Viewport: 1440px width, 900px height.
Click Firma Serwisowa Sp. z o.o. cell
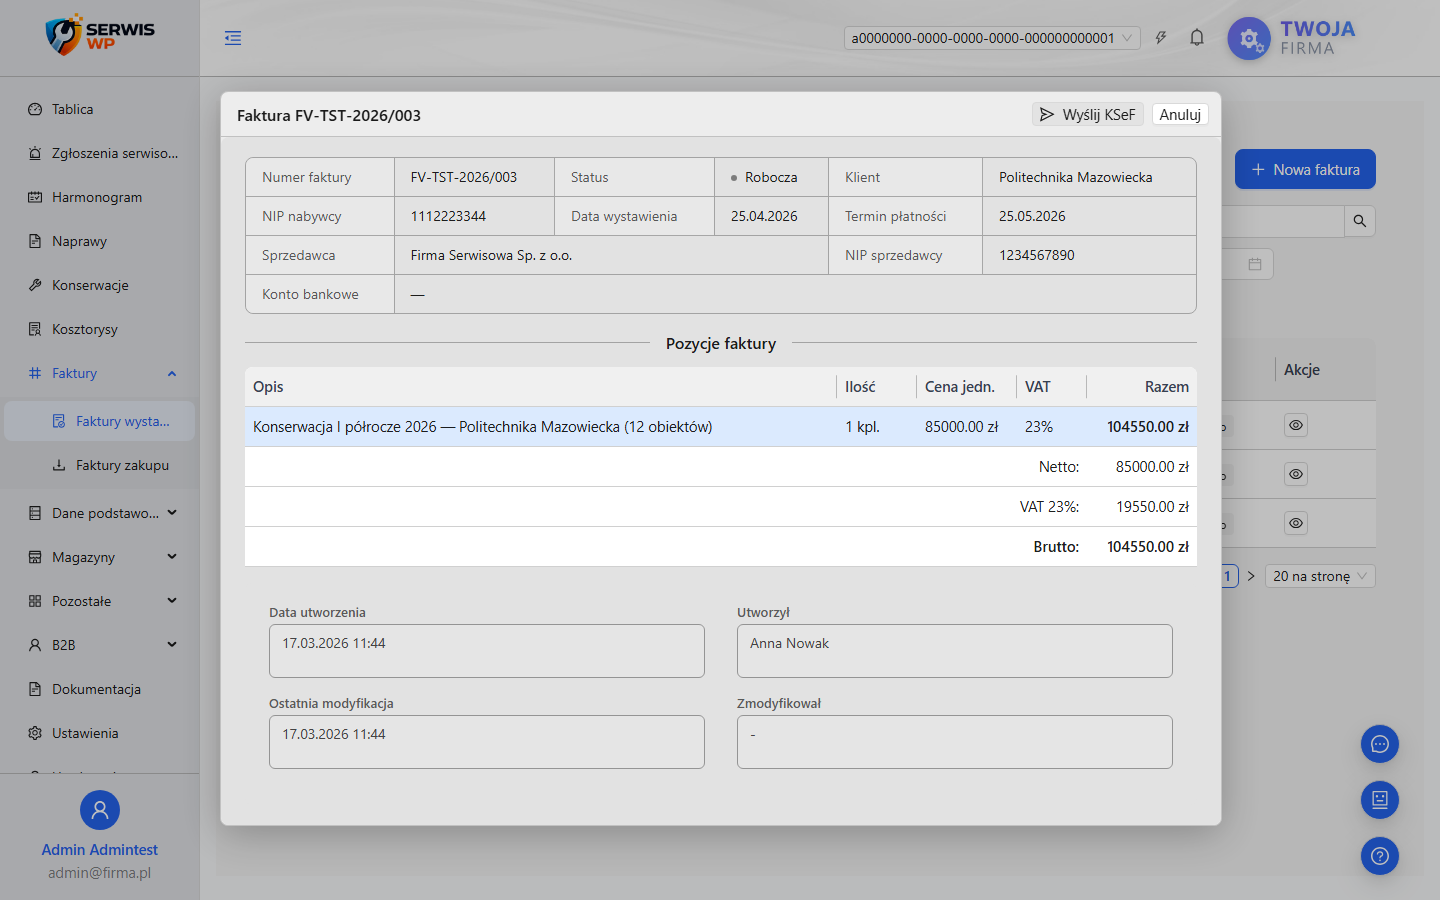pyautogui.click(x=612, y=255)
